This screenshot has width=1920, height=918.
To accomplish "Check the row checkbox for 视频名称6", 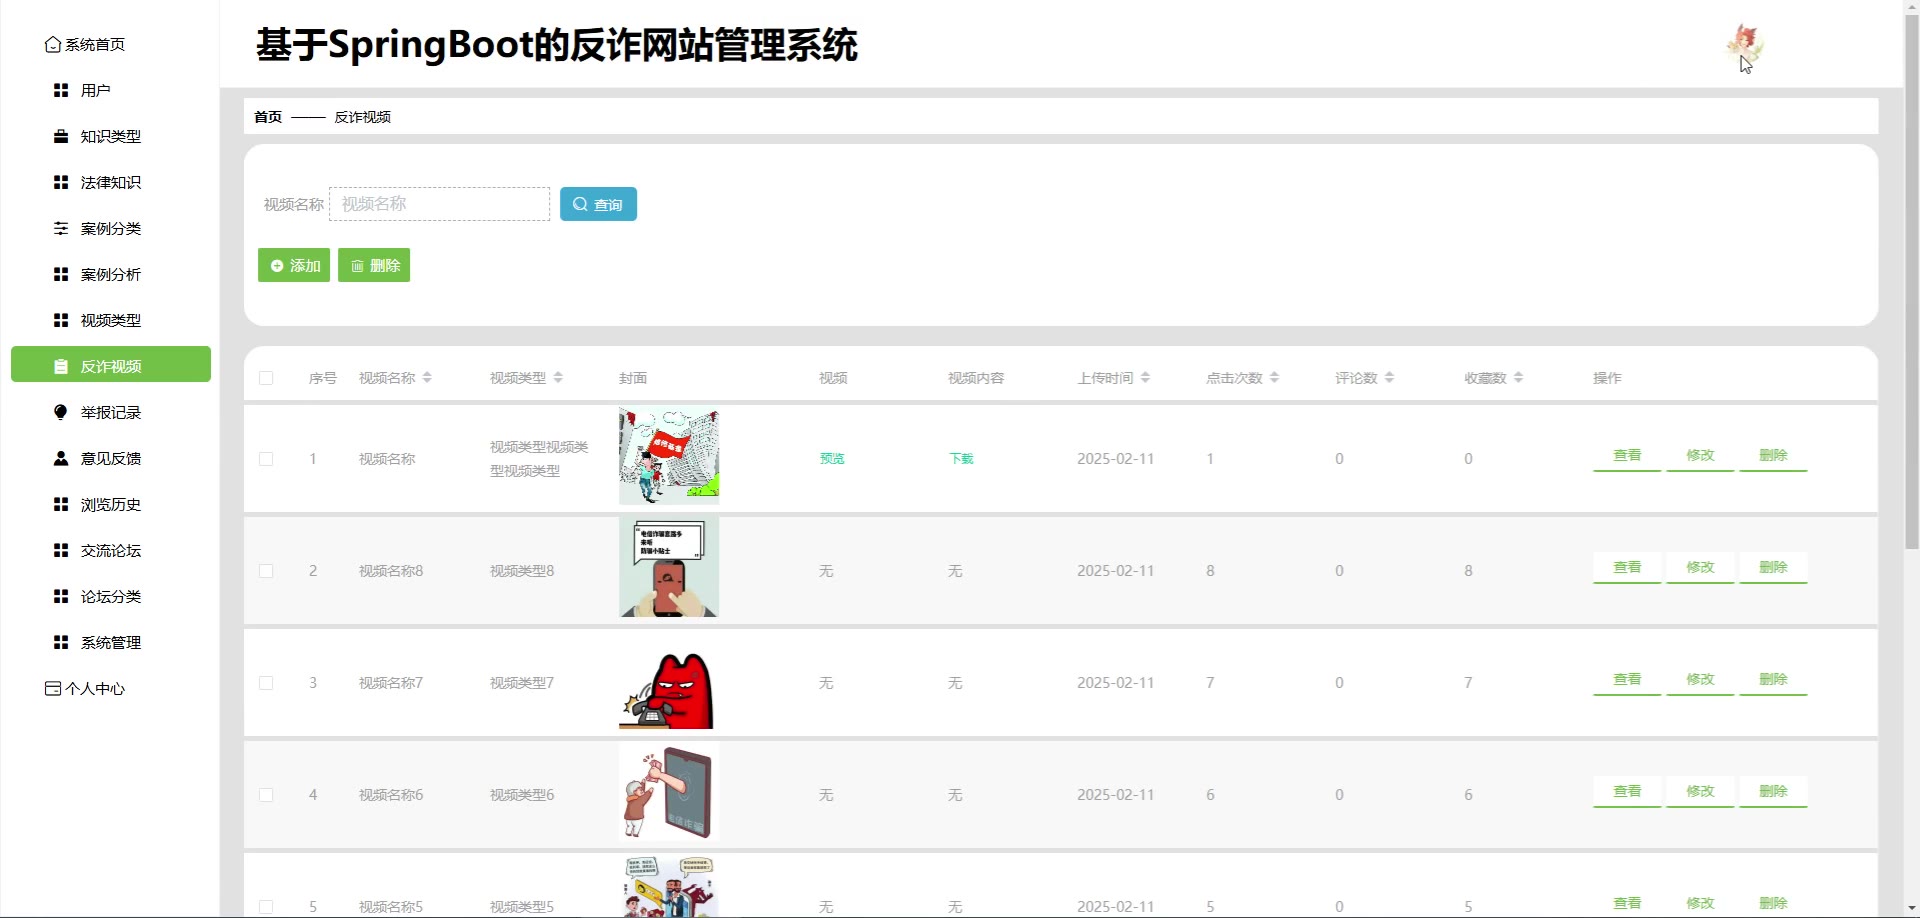I will 266,795.
